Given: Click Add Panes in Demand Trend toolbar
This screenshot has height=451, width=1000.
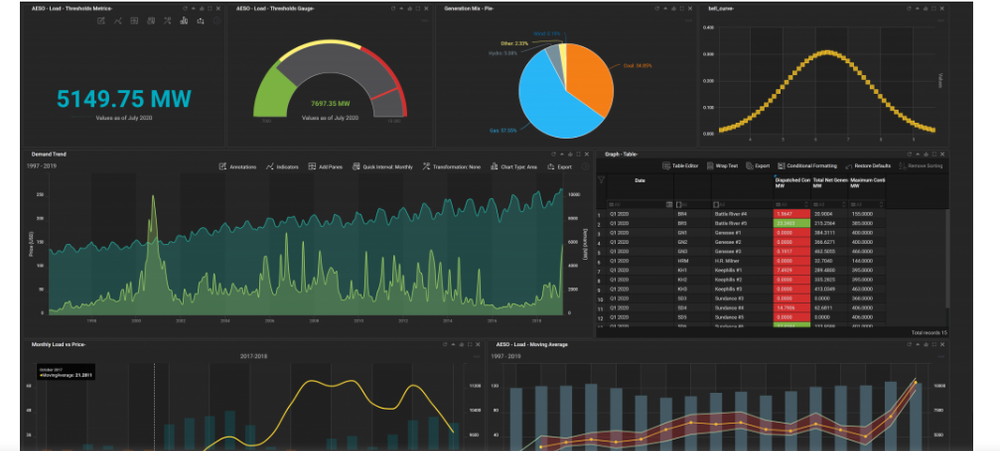Looking at the screenshot, I should [325, 166].
